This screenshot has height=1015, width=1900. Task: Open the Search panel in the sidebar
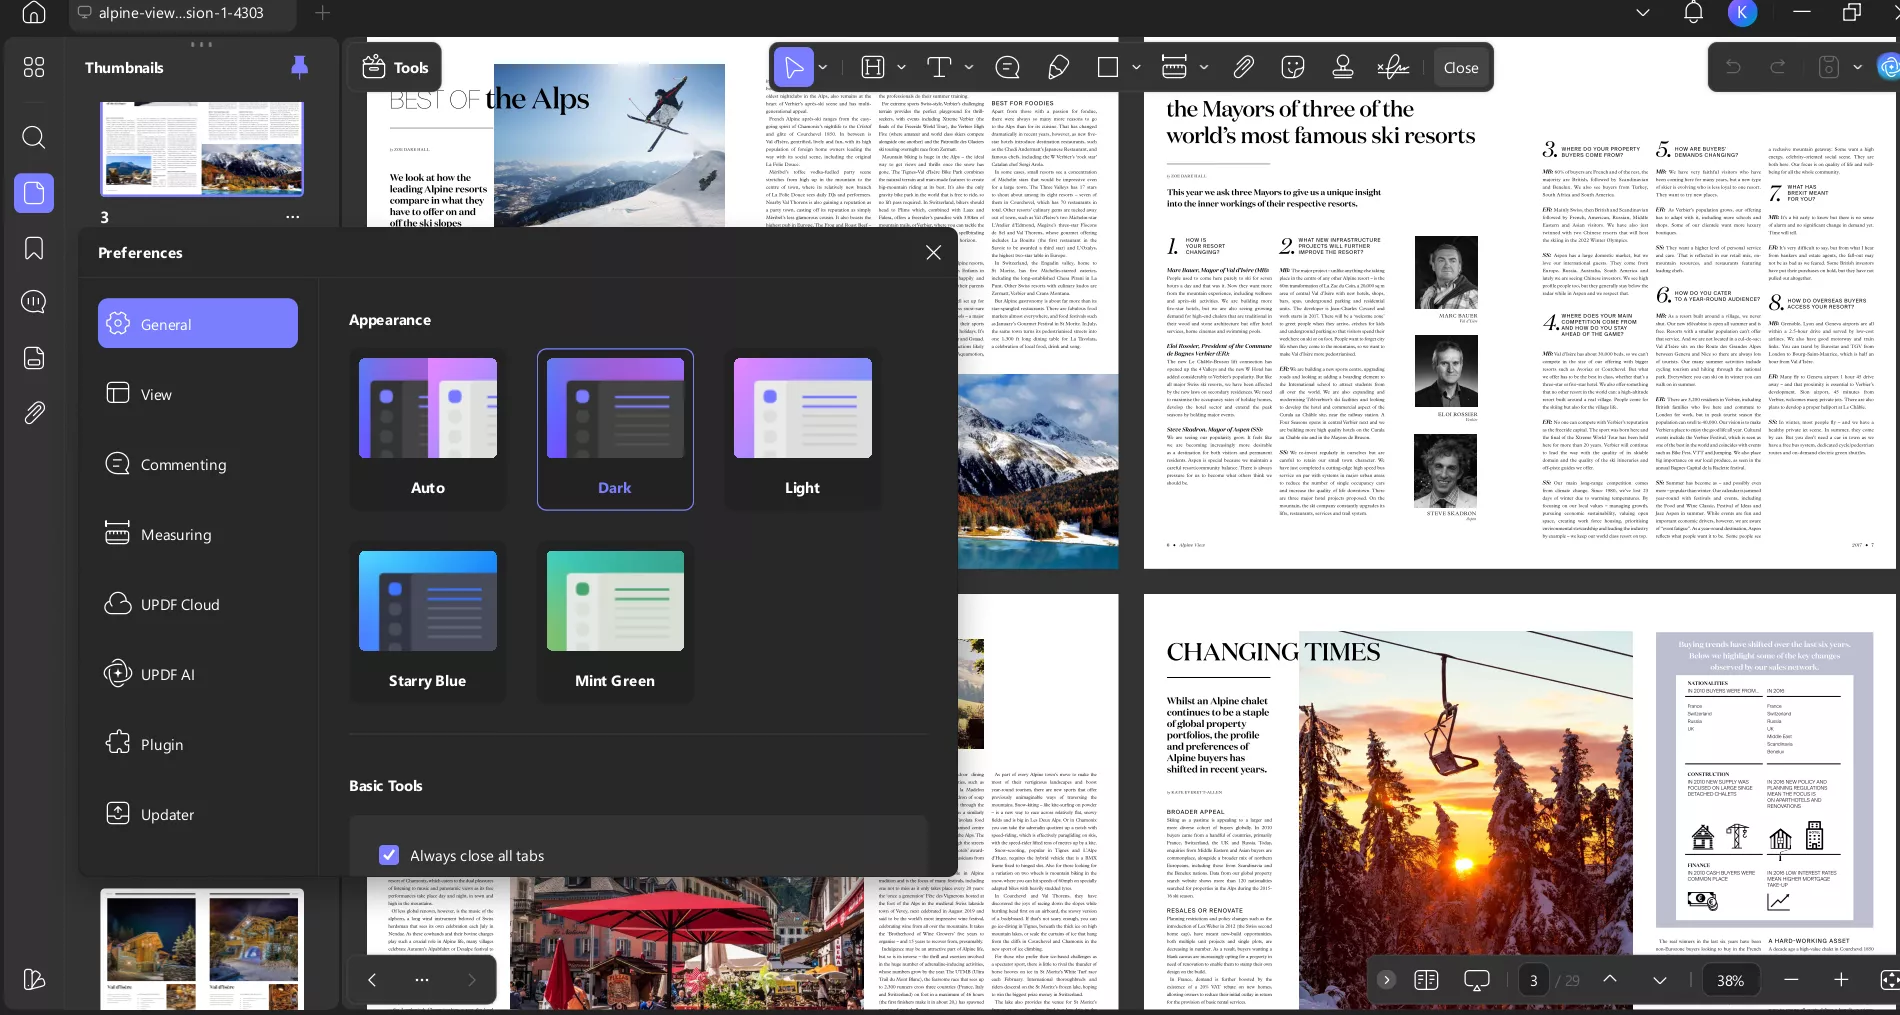(x=33, y=137)
